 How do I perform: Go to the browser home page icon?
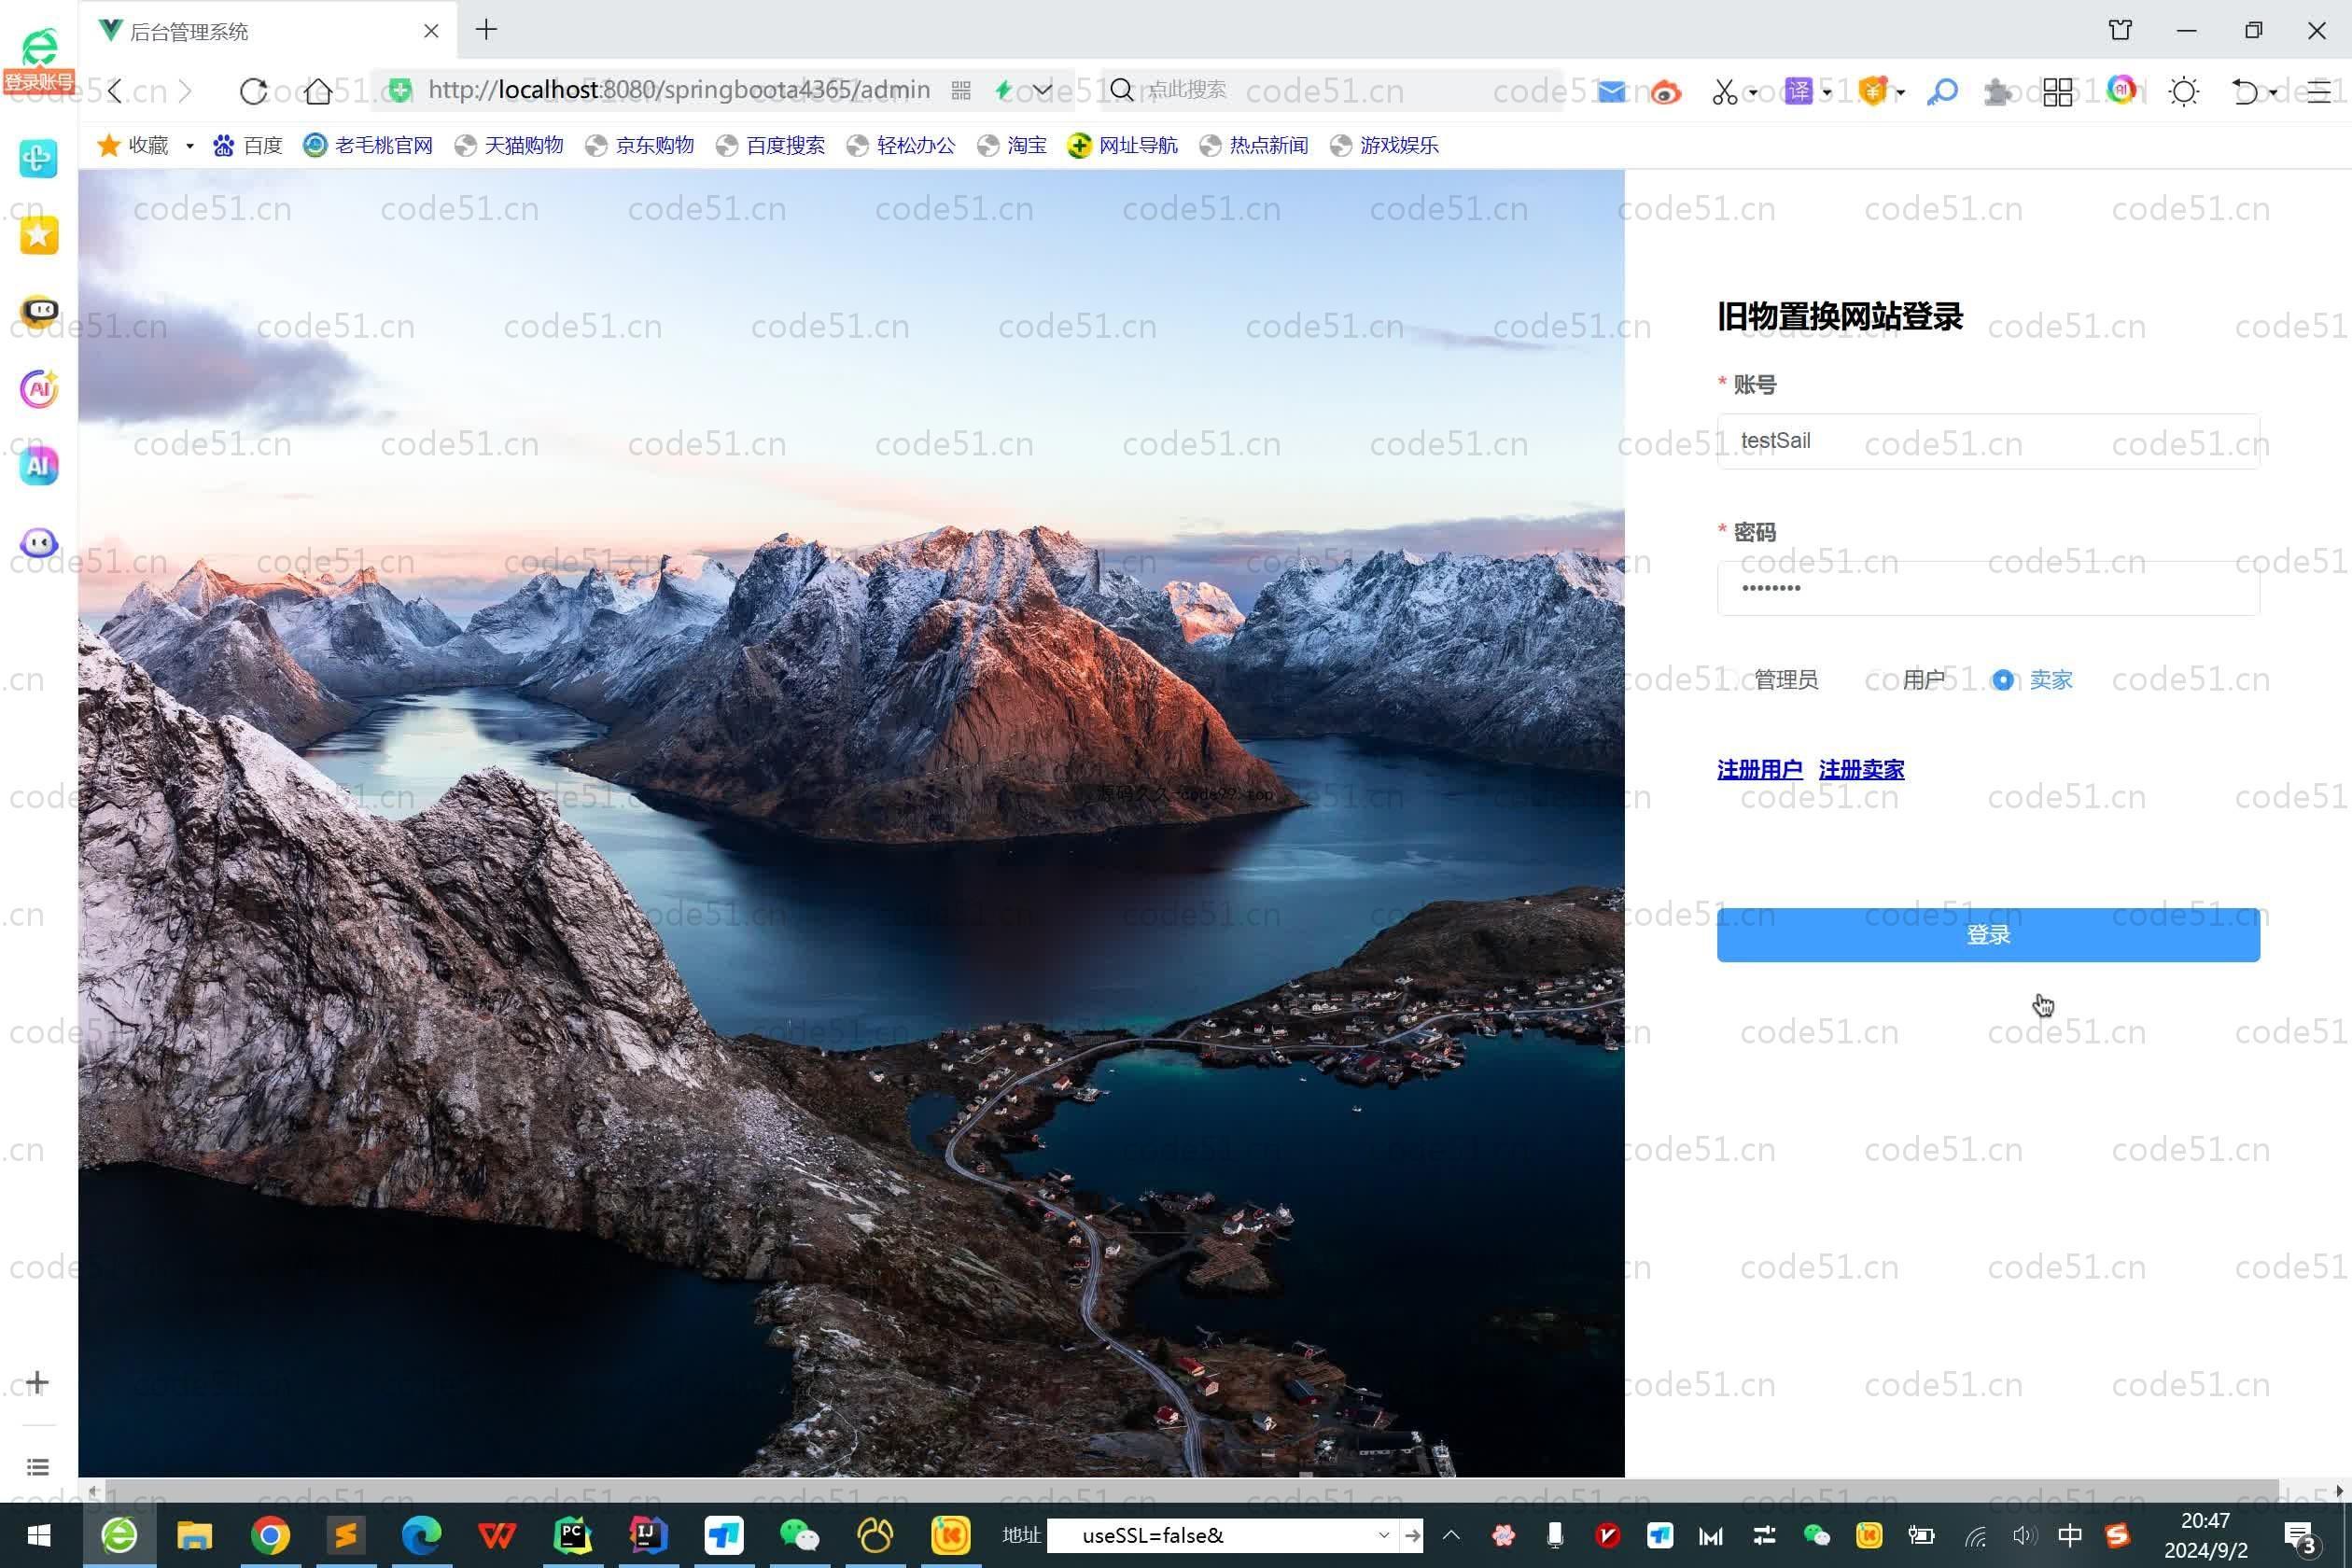[x=318, y=91]
